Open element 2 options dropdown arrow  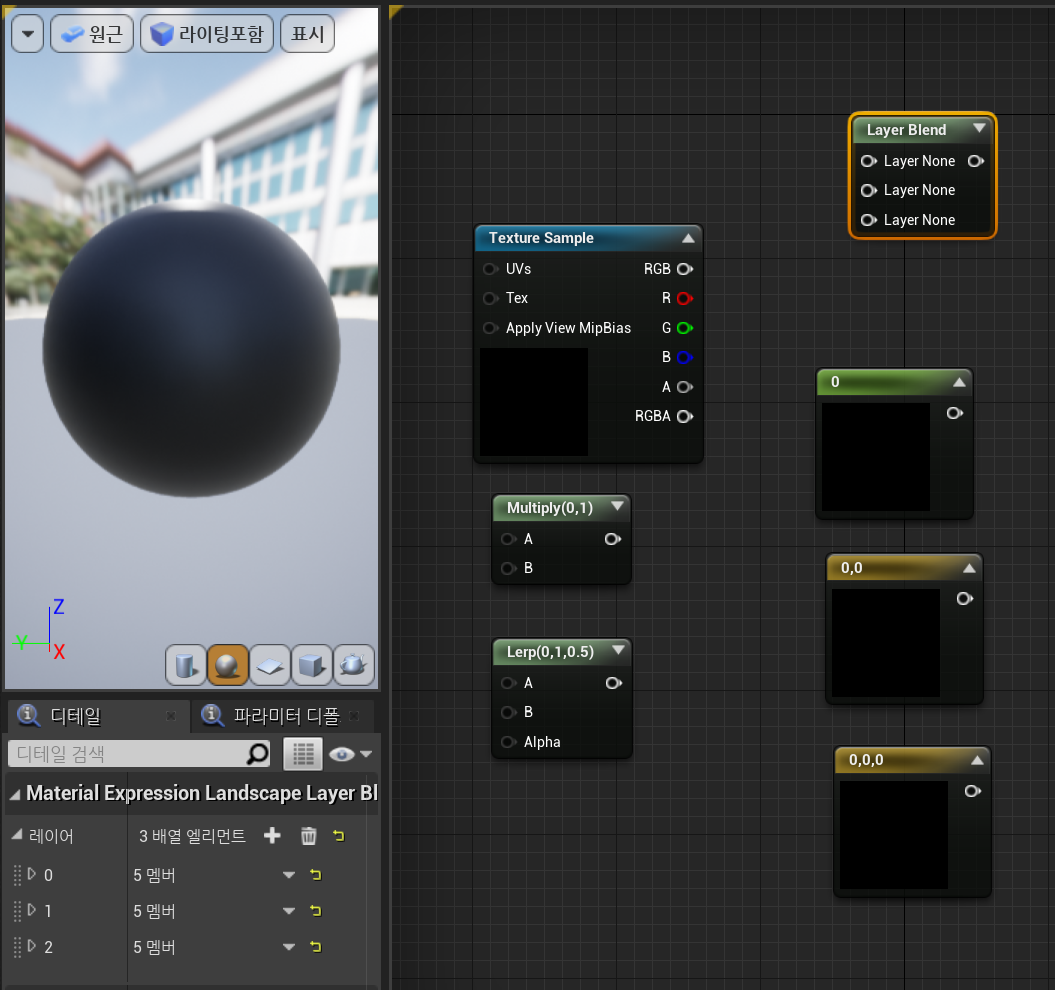click(x=289, y=947)
